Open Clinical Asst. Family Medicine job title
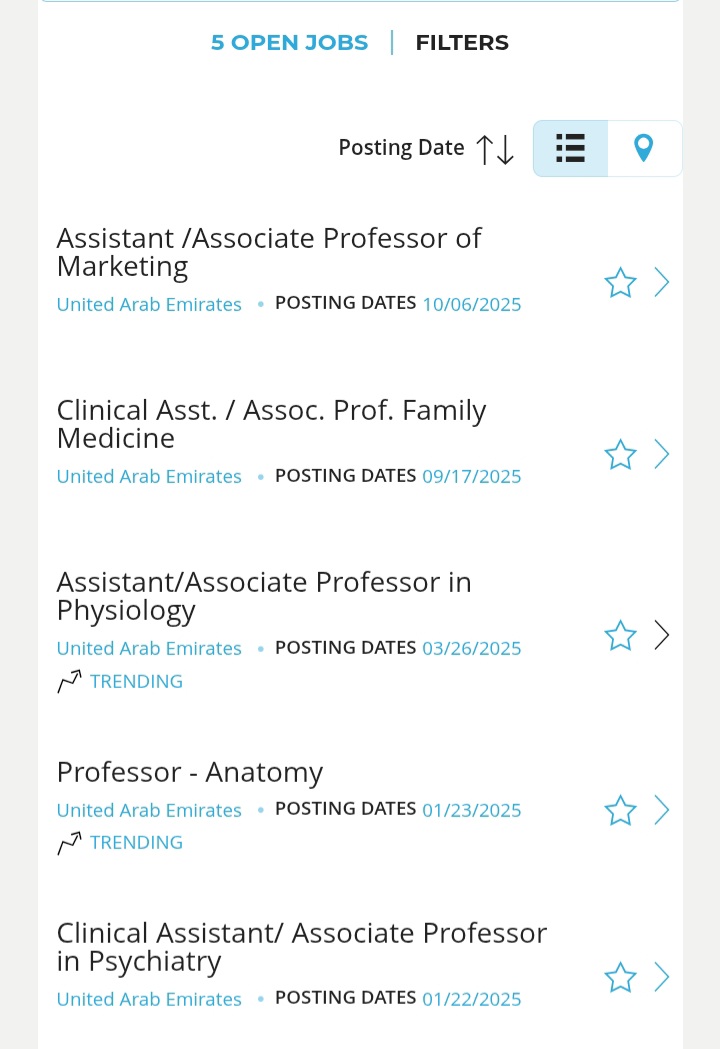The width and height of the screenshot is (720, 1049). pyautogui.click(x=271, y=424)
